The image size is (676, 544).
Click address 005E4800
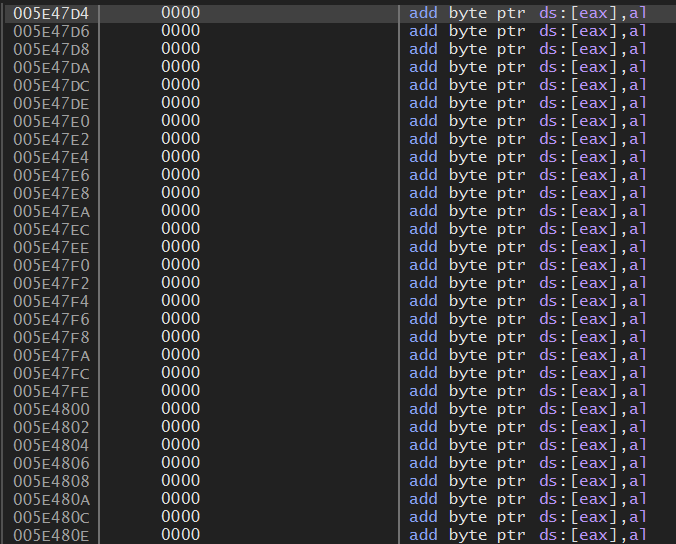click(51, 410)
